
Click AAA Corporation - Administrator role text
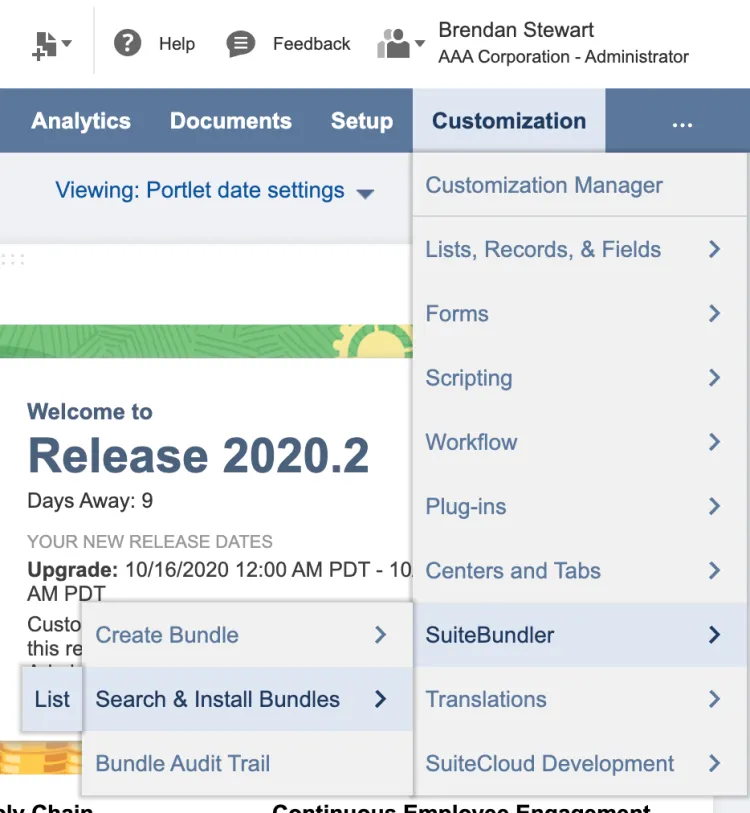coord(563,57)
